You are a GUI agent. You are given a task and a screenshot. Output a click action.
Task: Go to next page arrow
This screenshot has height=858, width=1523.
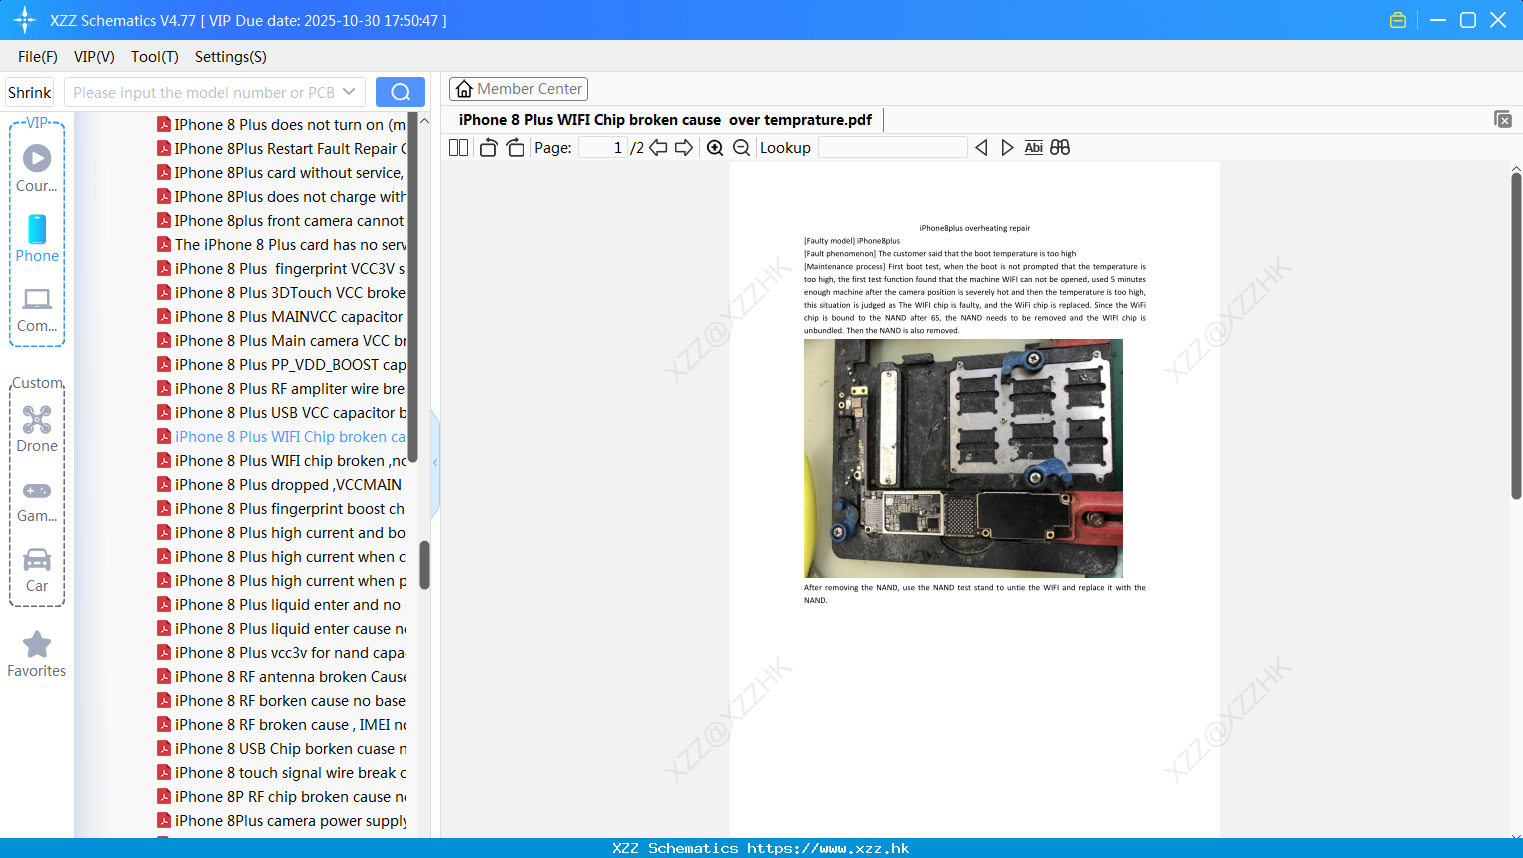[x=684, y=148]
